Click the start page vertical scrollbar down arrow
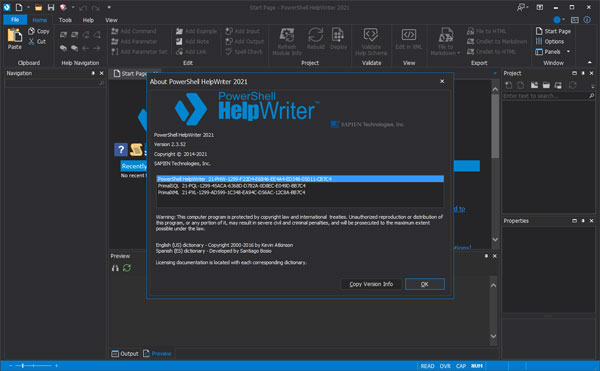The image size is (600, 371). point(495,239)
